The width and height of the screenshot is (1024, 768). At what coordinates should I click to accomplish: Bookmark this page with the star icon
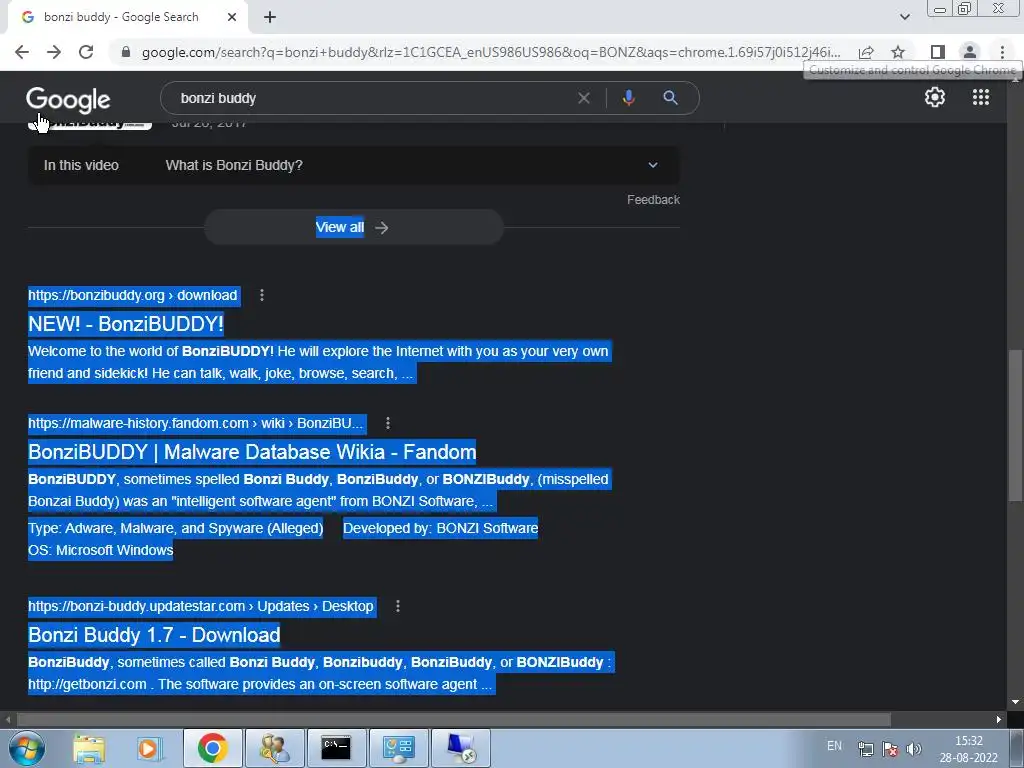tap(898, 52)
